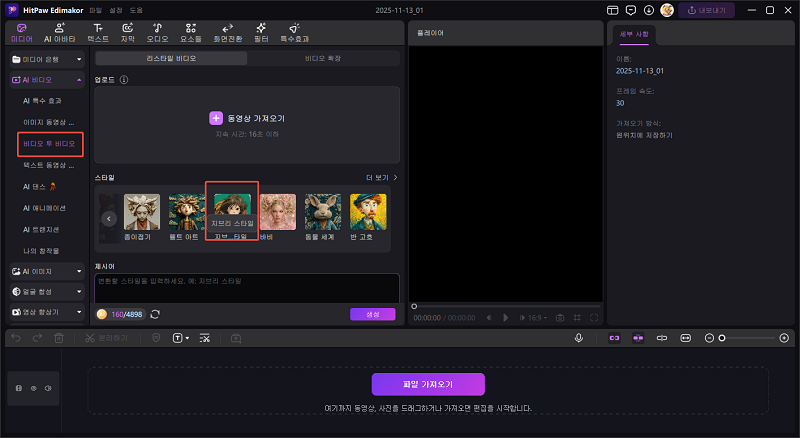
Task: Click the 제시어 prompt input field
Action: [247, 288]
